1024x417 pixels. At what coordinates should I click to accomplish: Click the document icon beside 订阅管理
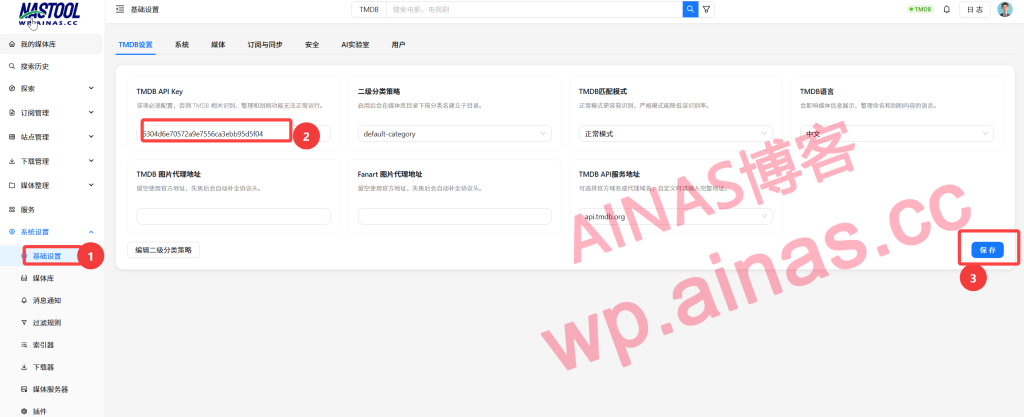click(12, 112)
